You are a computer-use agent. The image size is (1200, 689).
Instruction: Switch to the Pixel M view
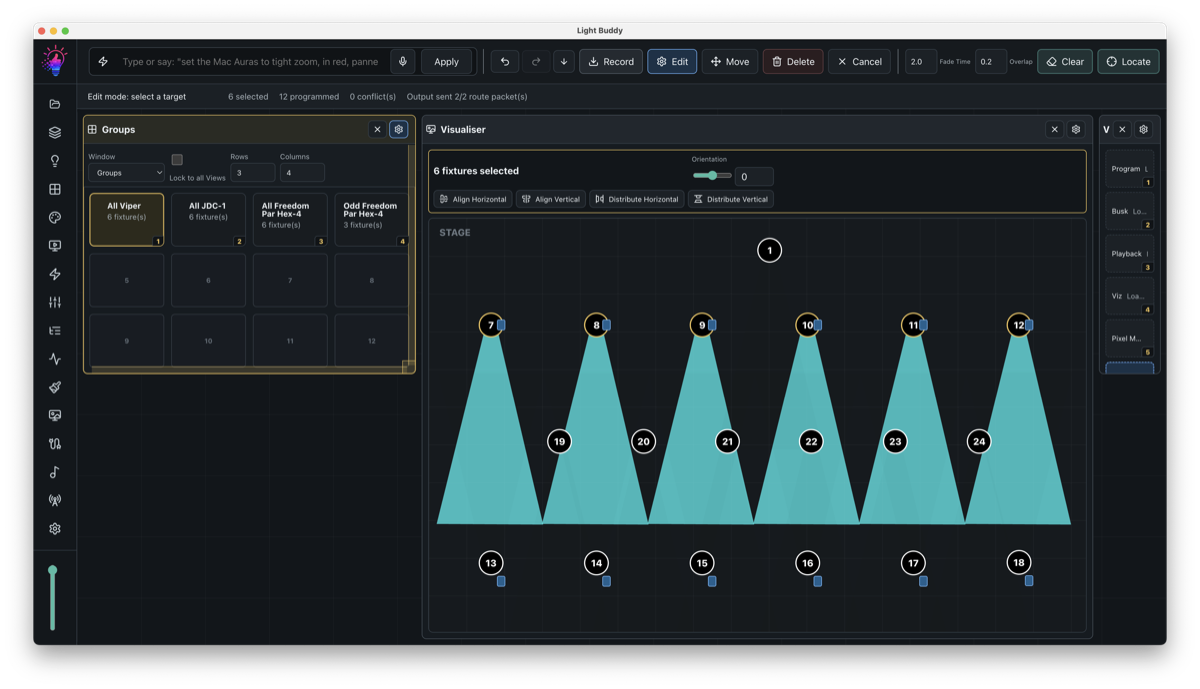[1130, 339]
